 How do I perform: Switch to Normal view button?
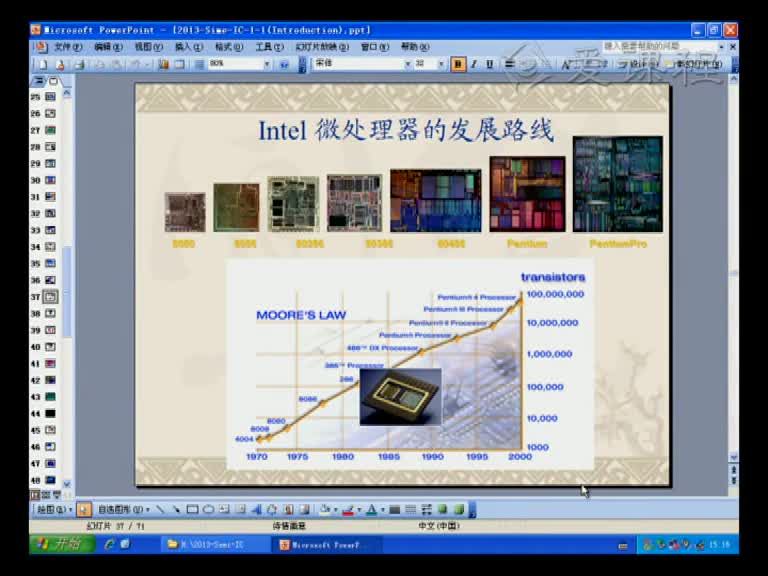pos(35,495)
